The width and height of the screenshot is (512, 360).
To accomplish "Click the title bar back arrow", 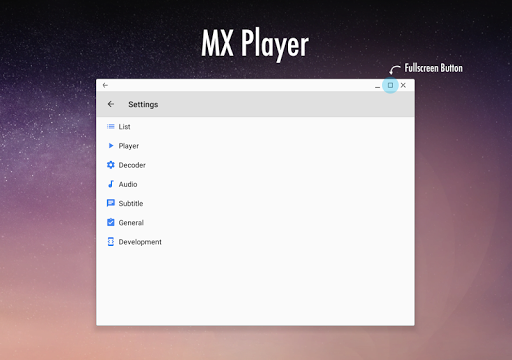I will point(105,85).
